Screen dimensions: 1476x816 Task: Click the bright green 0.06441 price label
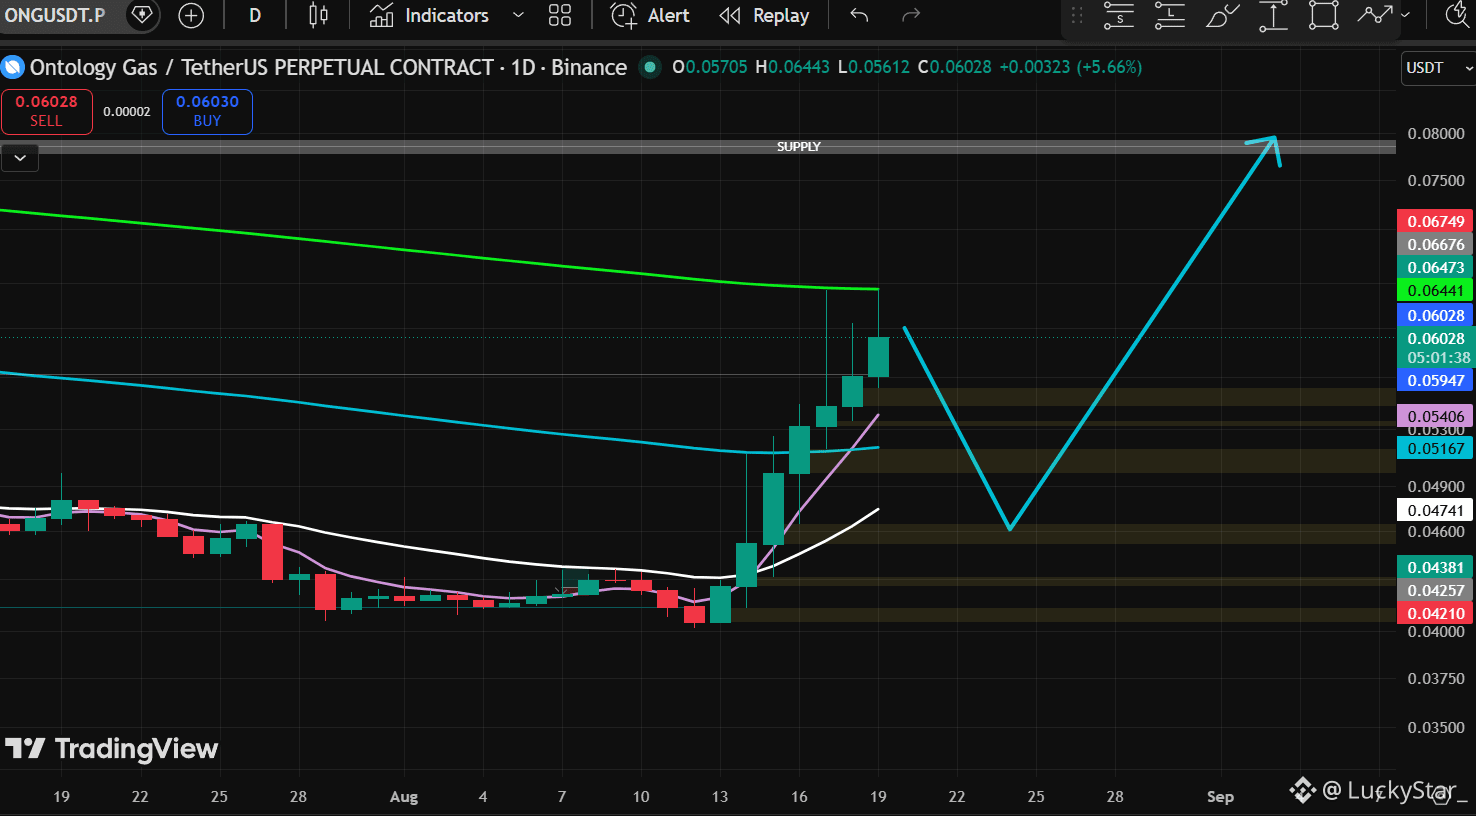[1435, 291]
